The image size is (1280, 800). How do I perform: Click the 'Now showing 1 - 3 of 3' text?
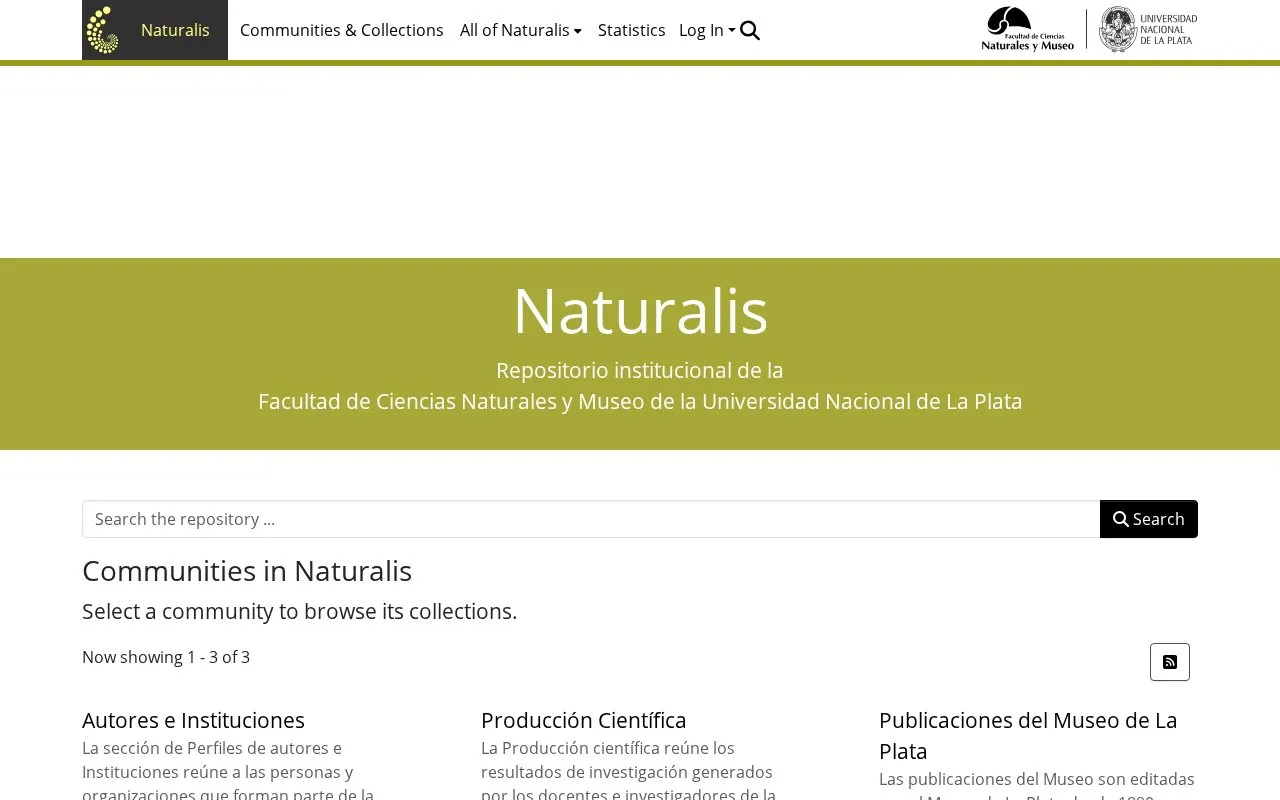tap(166, 657)
